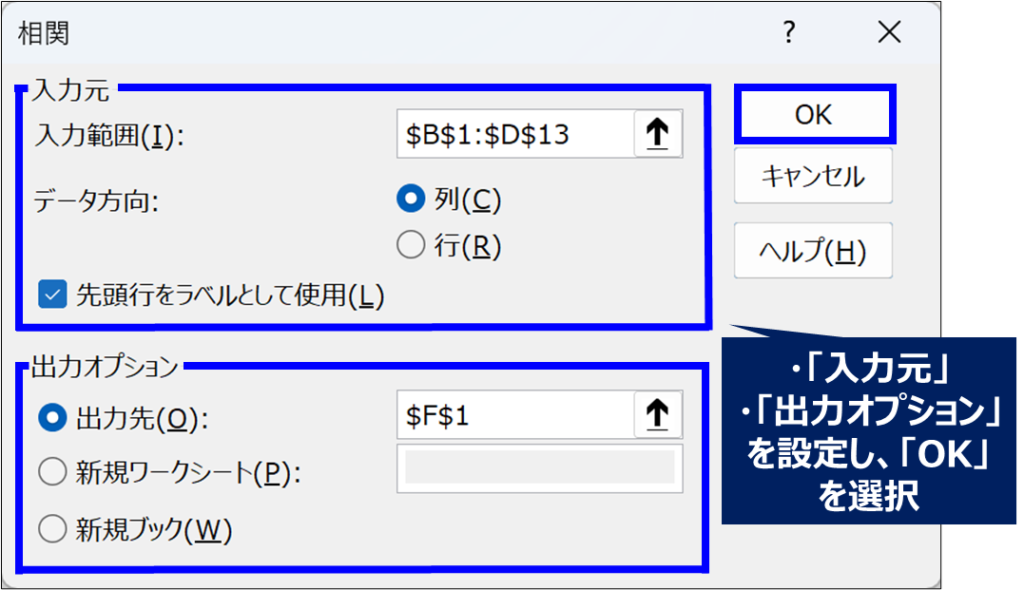Click the 入力範囲(I) label text
Screen dimensions: 1024x590
pos(110,135)
